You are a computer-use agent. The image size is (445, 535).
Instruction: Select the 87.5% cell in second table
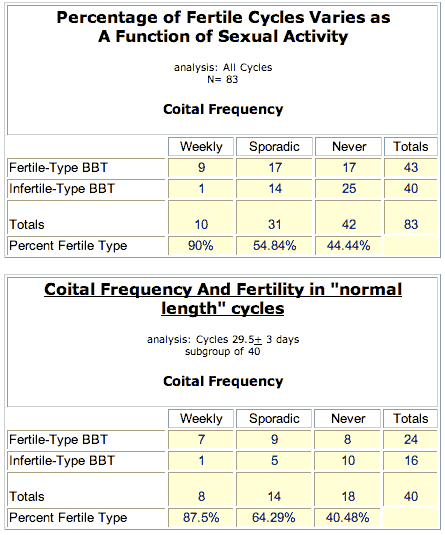[x=201, y=518]
